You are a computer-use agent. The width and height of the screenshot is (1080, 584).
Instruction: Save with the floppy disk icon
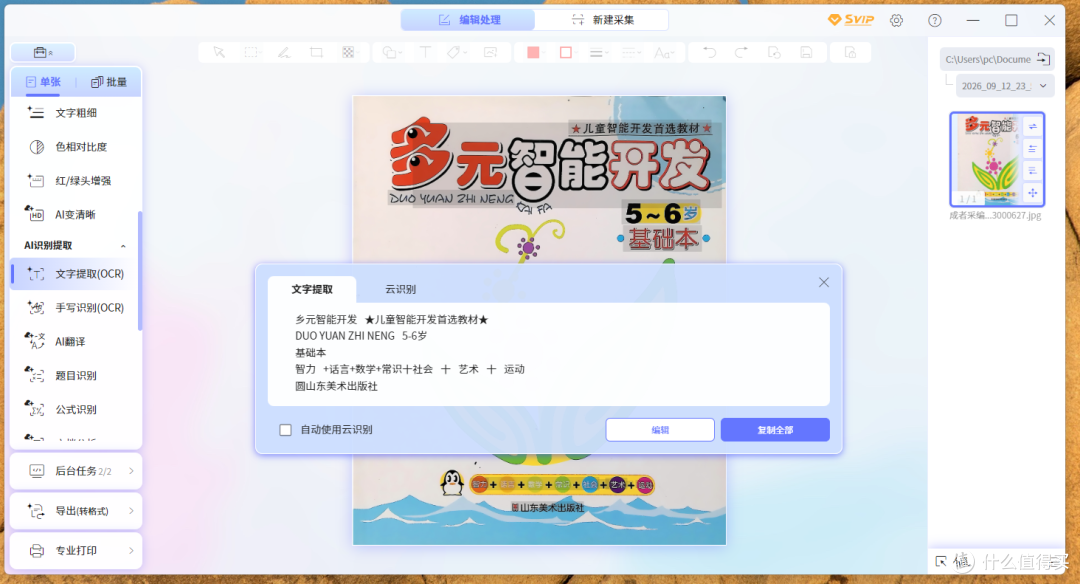tap(806, 52)
